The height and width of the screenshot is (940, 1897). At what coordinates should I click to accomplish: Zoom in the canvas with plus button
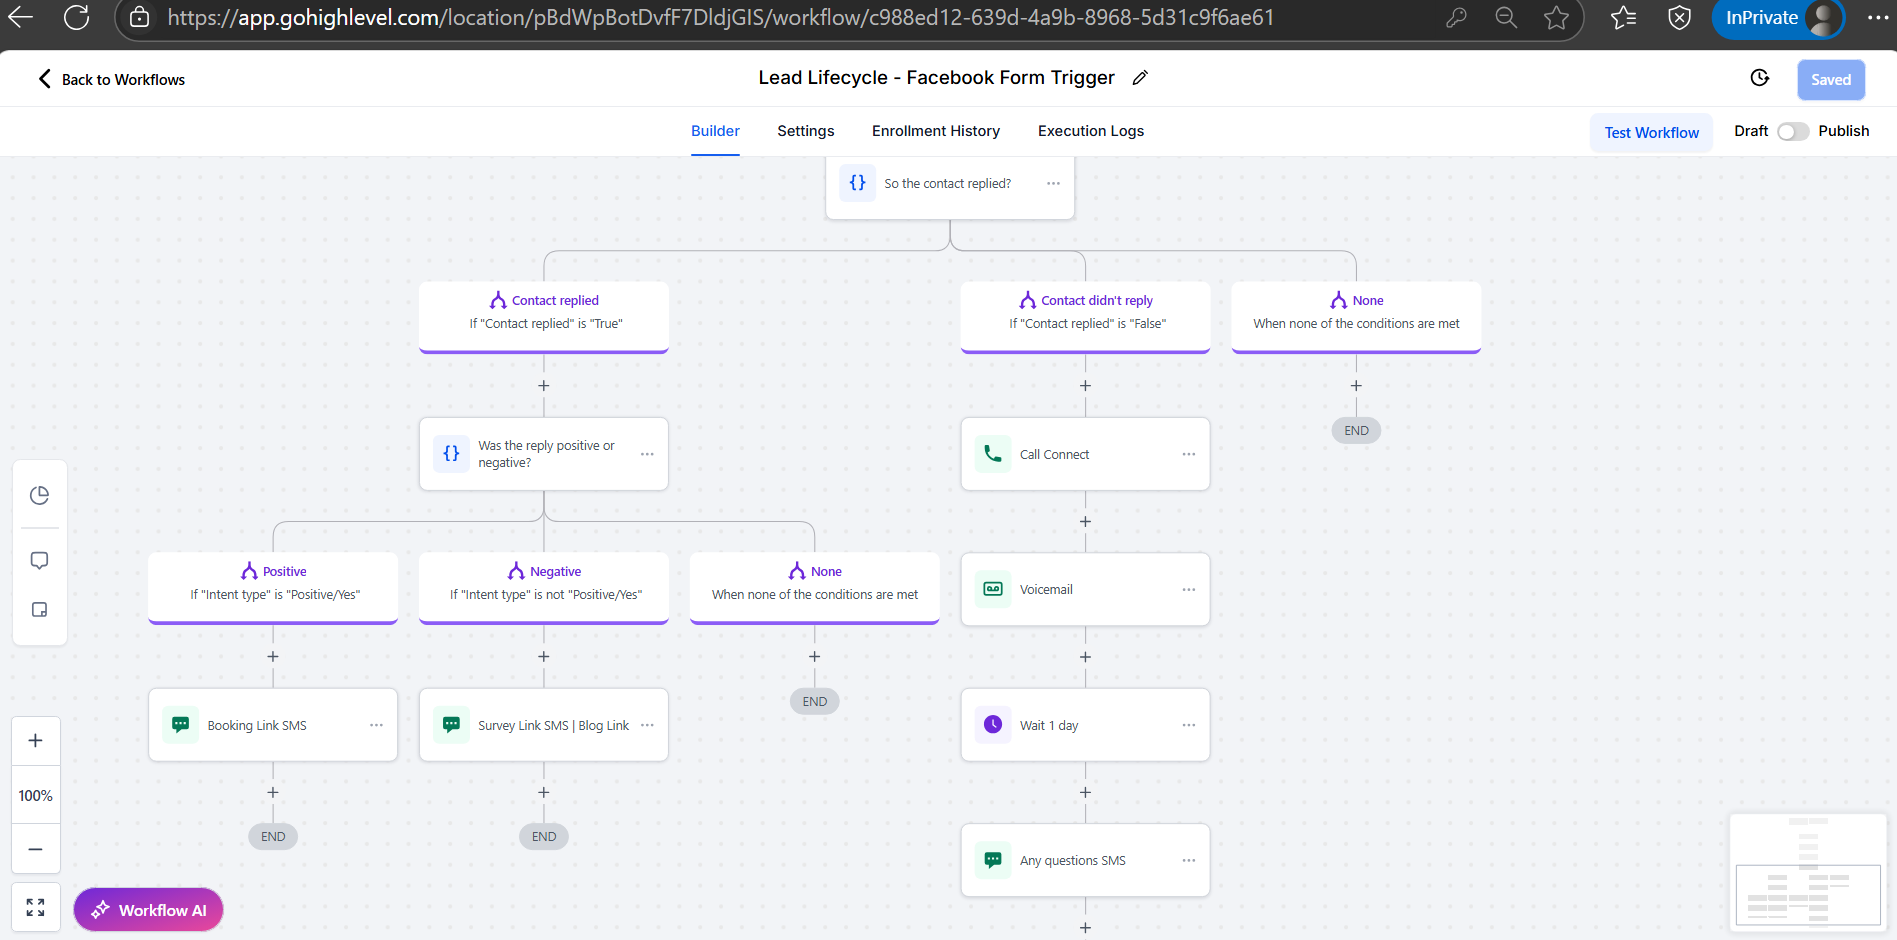point(35,741)
